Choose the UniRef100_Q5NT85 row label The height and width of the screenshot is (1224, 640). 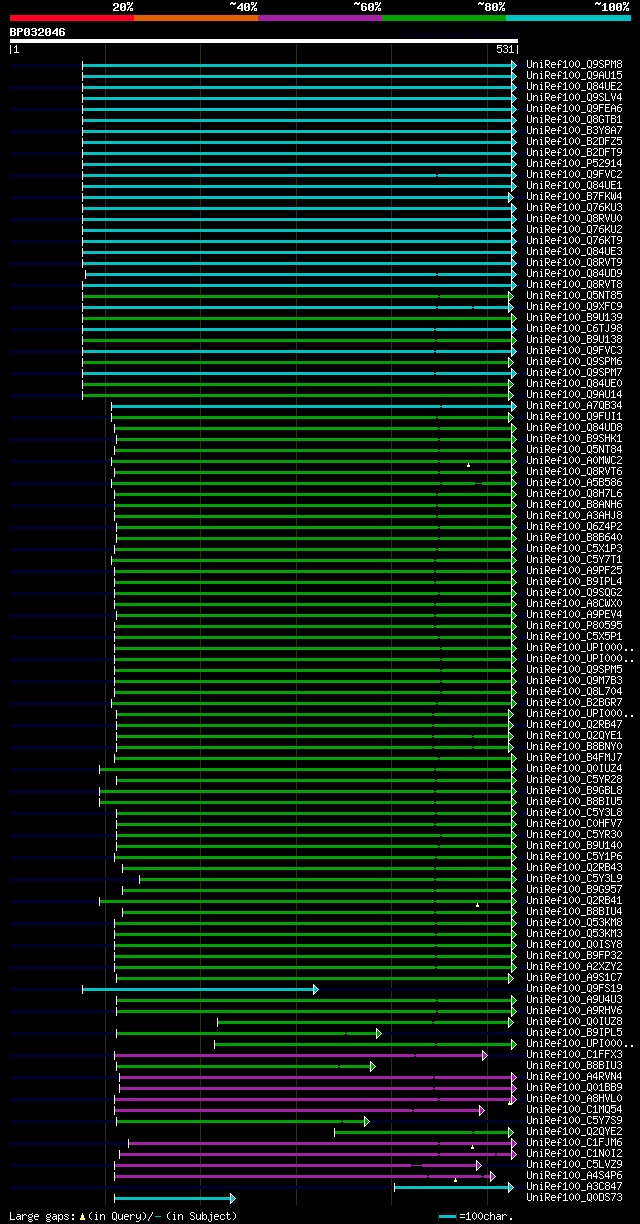(x=575, y=295)
